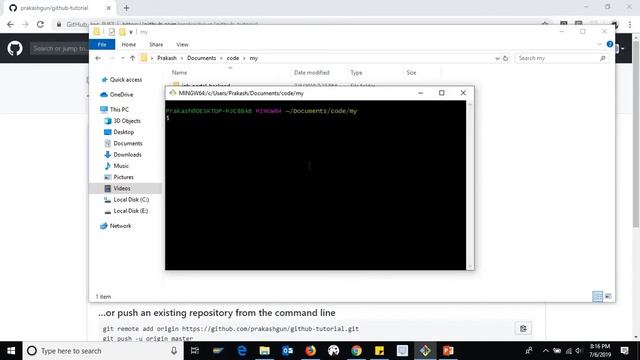Open File Explorer help icon

[x=610, y=44]
